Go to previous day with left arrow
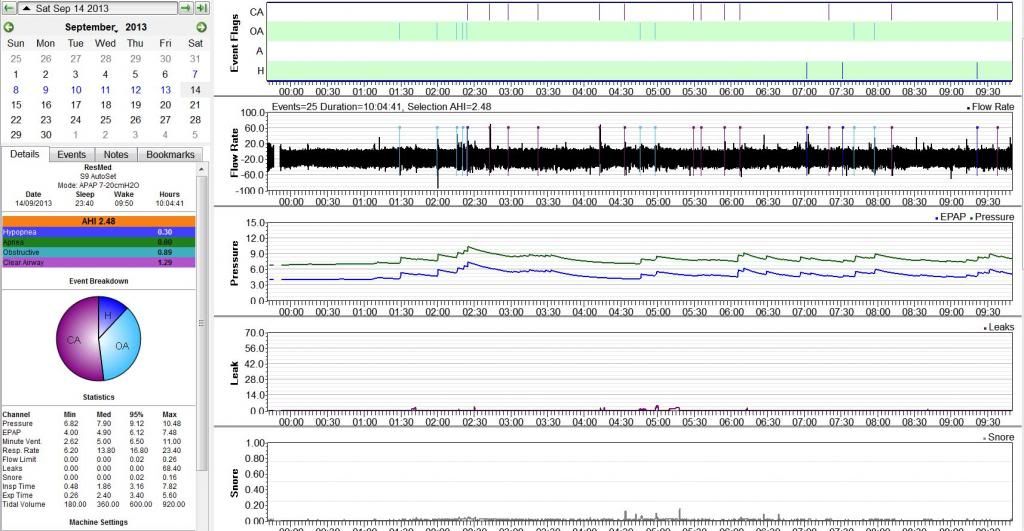Screen dimensions: 1024x531 (x=9, y=9)
